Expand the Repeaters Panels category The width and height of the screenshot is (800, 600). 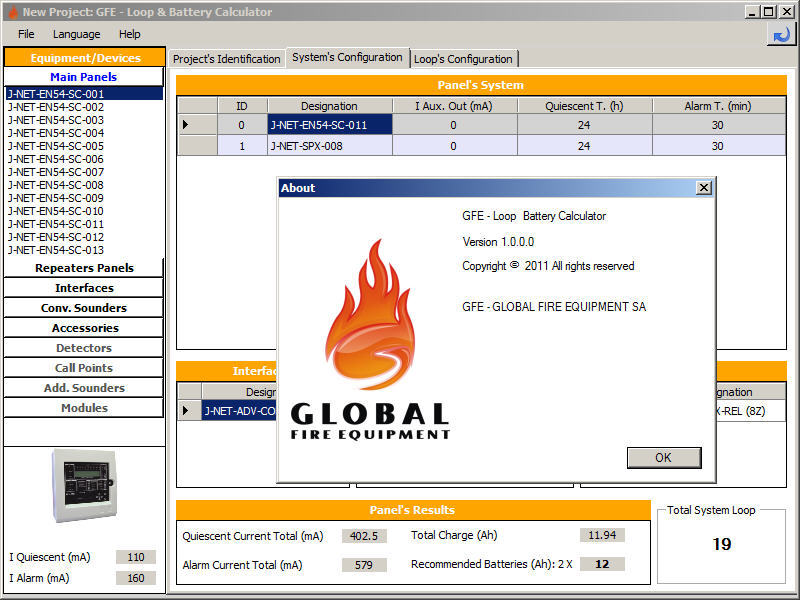(x=84, y=268)
